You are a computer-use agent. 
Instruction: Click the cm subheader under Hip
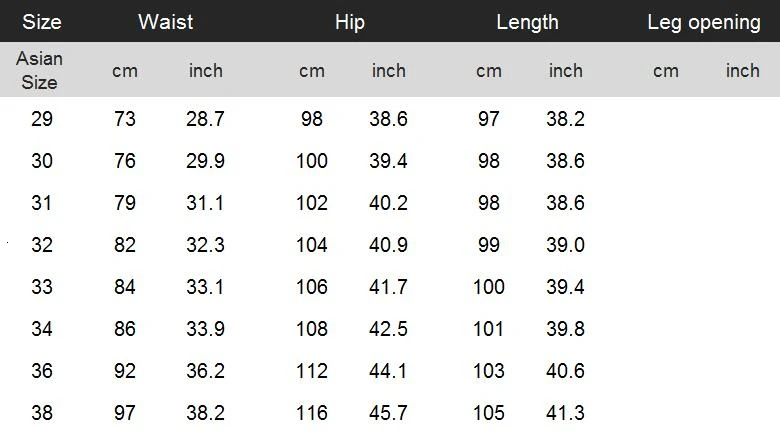(312, 71)
